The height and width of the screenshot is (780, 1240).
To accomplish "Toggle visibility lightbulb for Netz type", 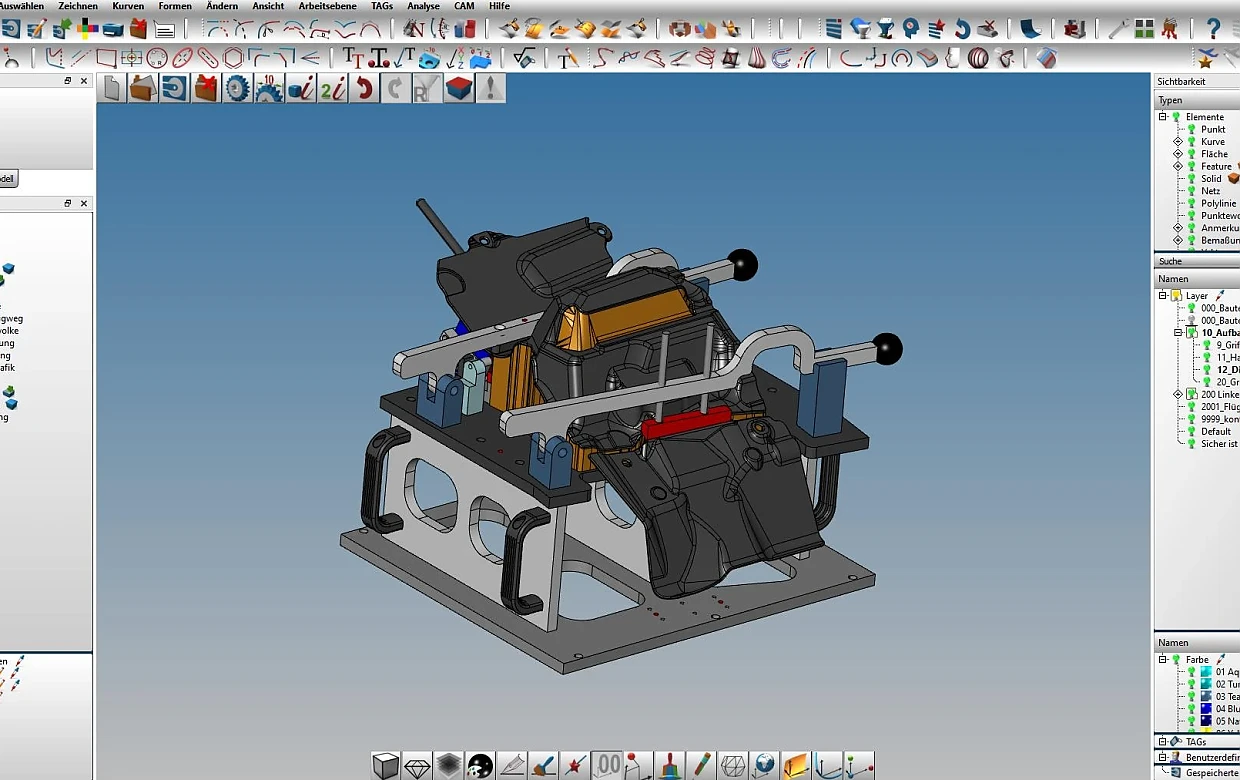I will pos(1191,191).
